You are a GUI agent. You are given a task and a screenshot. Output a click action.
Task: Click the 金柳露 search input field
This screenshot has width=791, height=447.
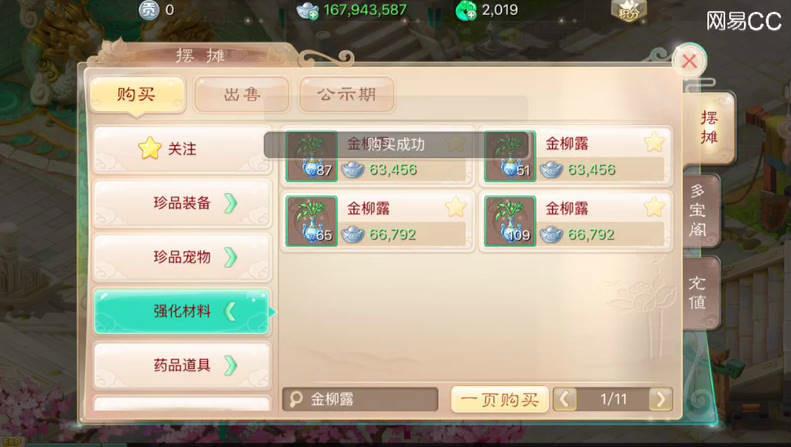360,400
